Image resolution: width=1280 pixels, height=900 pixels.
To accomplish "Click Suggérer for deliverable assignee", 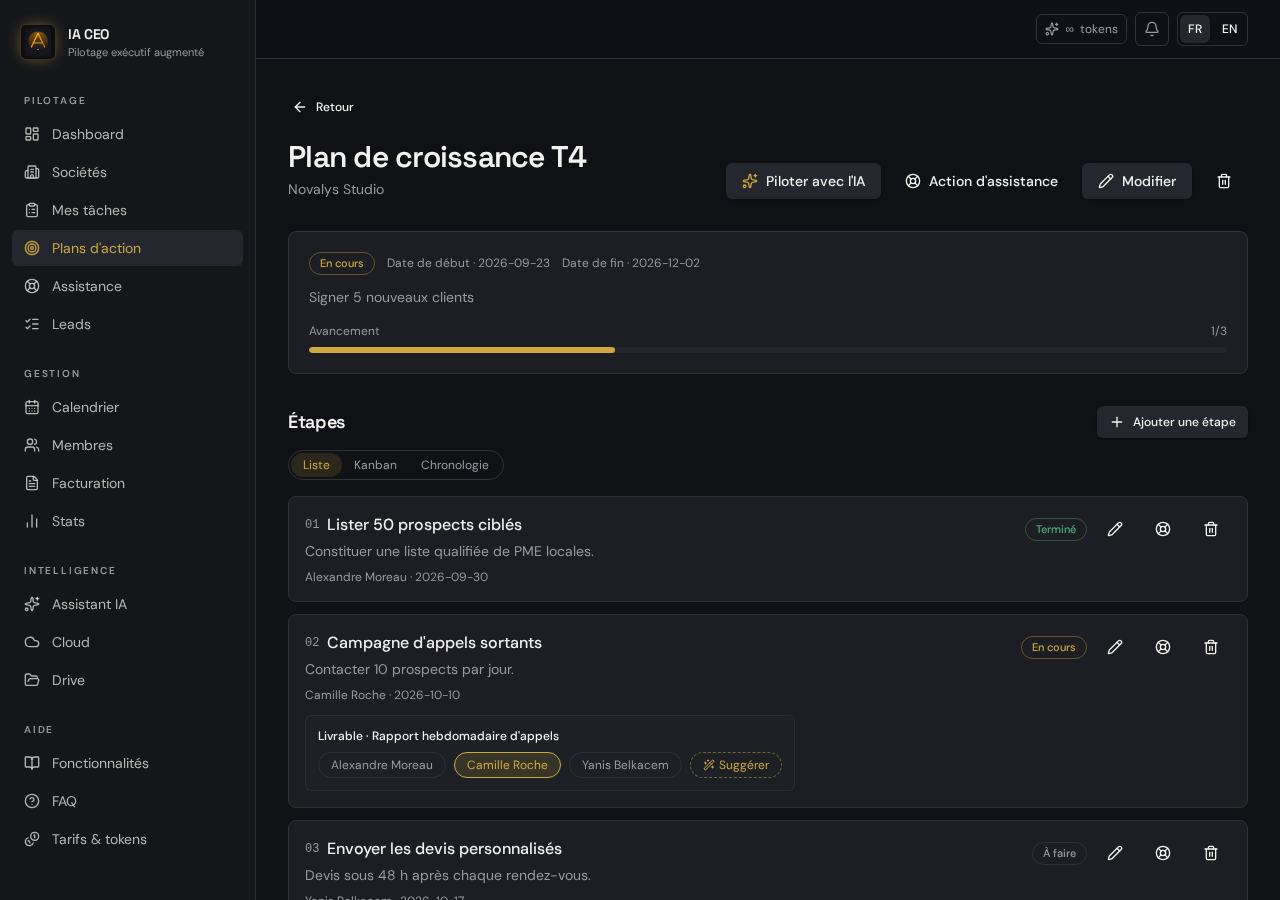I will pos(736,765).
